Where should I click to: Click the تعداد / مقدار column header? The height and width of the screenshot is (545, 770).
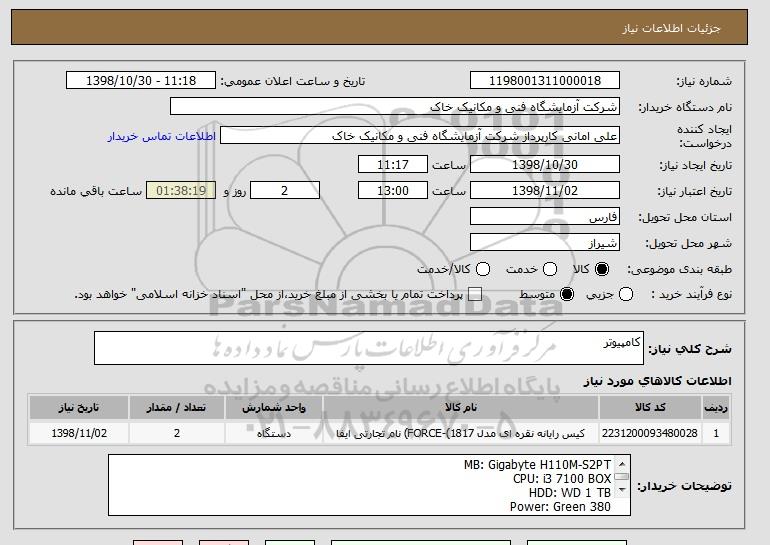pyautogui.click(x=176, y=408)
